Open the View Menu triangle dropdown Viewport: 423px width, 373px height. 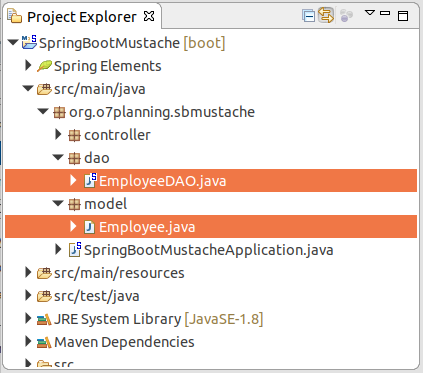[370, 13]
